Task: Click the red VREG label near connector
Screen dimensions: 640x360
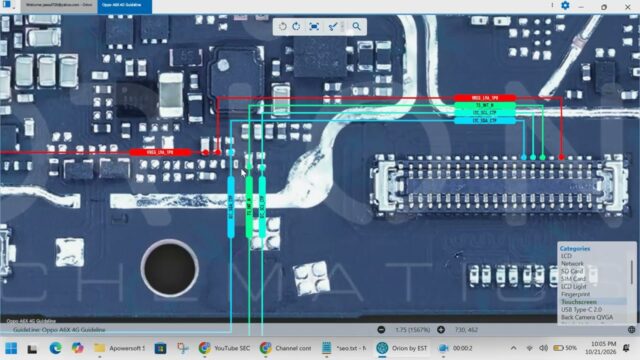Action: (x=485, y=98)
